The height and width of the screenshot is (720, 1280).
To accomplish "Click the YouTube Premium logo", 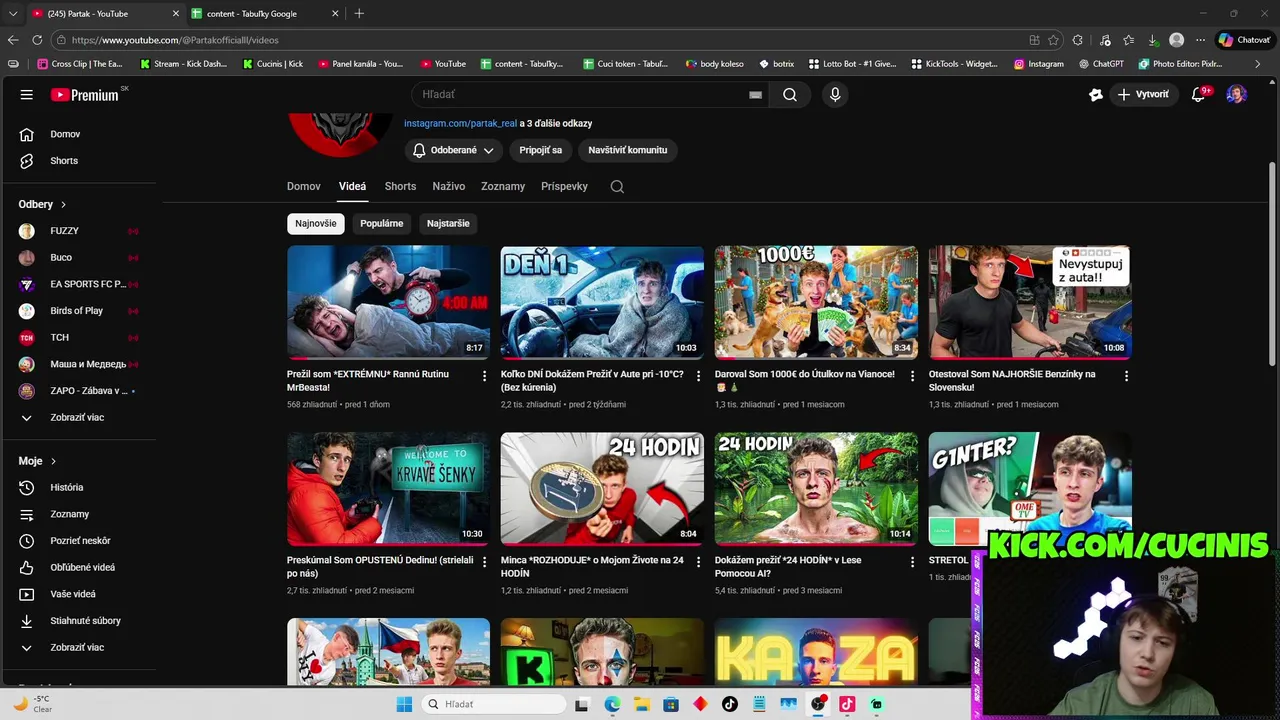I will tap(84, 95).
